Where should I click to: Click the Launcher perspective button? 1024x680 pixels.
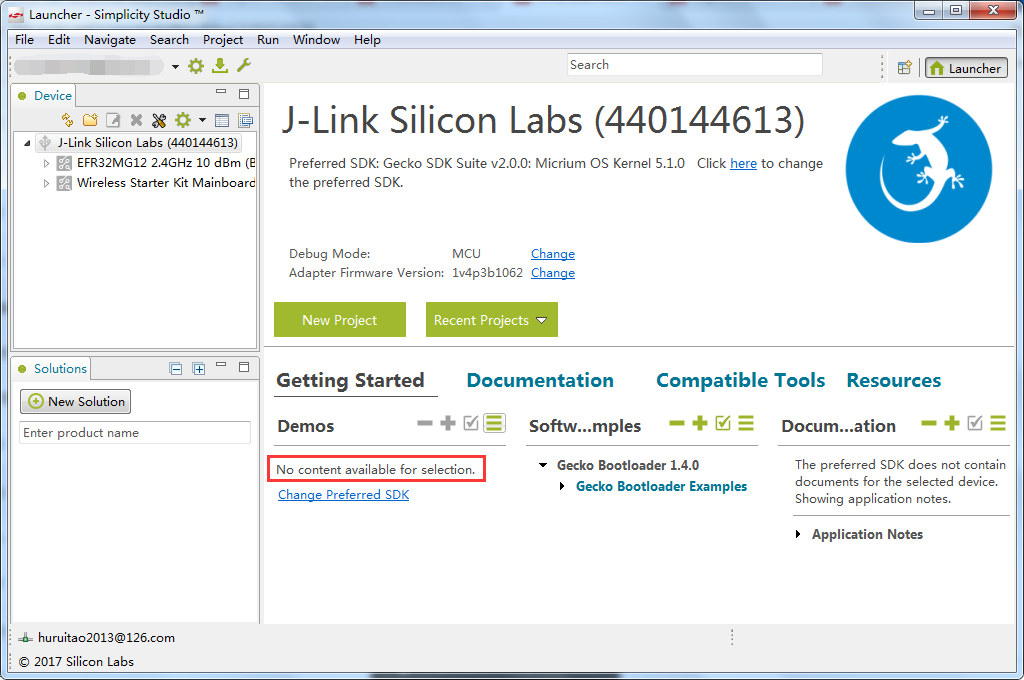(x=967, y=68)
